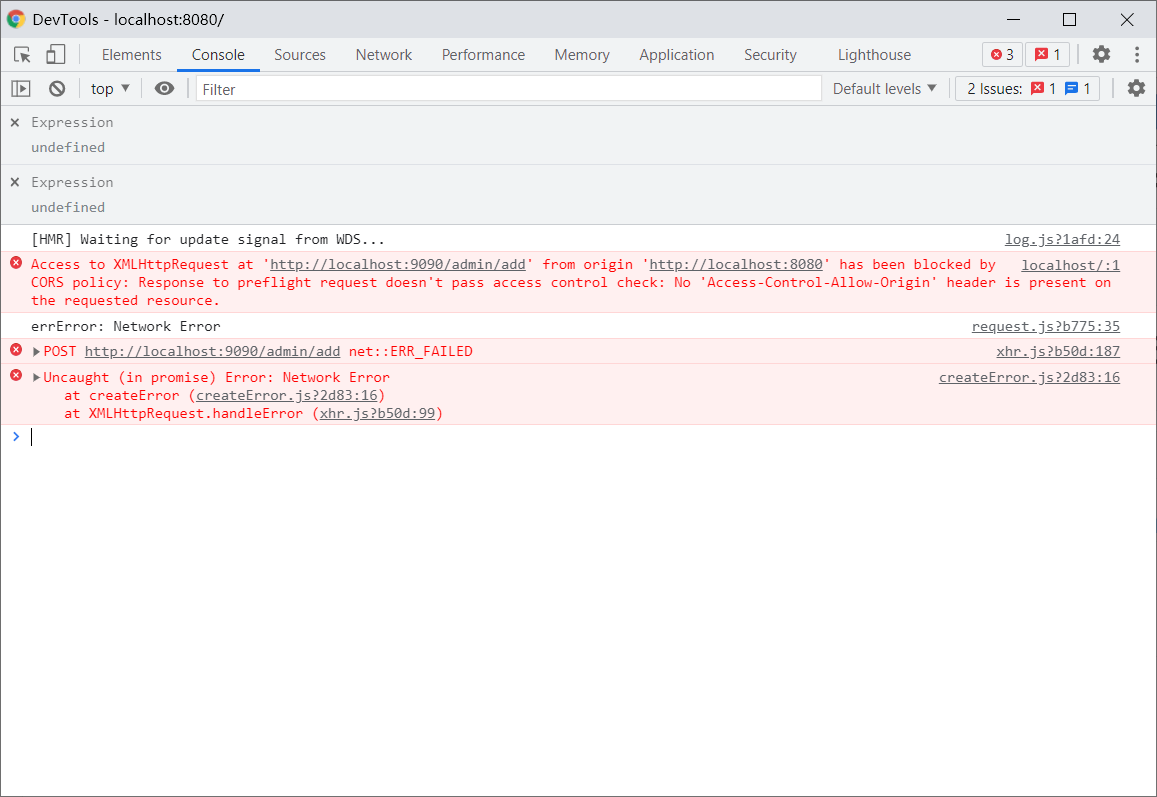This screenshot has height=797, width=1157.
Task: Open the DevTools settings gear
Action: coord(1101,54)
